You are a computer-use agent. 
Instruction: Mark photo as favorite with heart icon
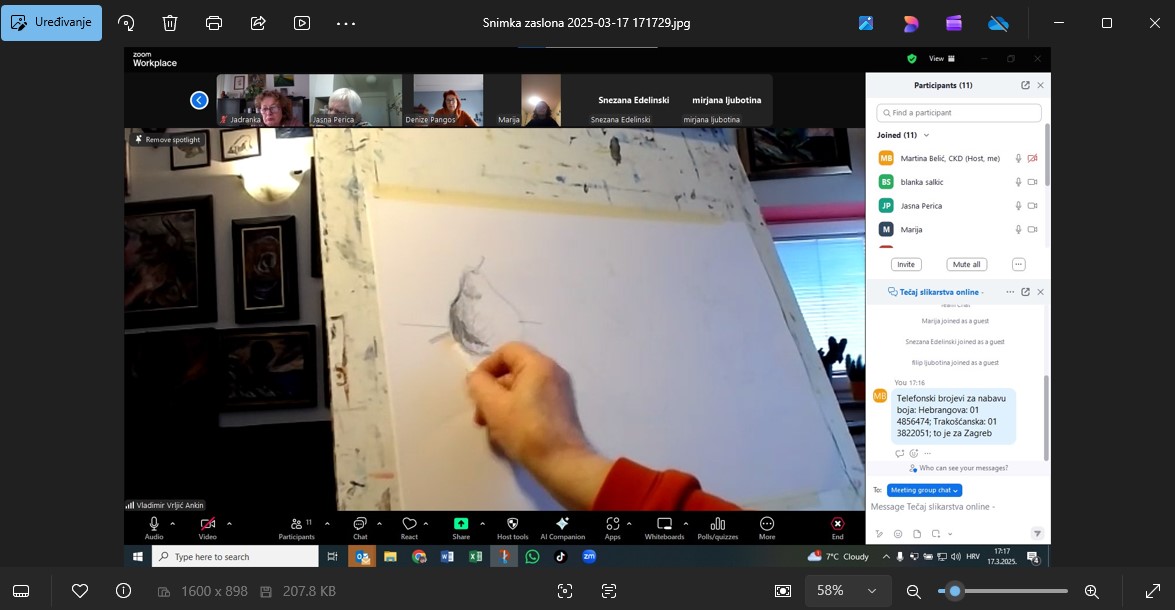tap(80, 591)
